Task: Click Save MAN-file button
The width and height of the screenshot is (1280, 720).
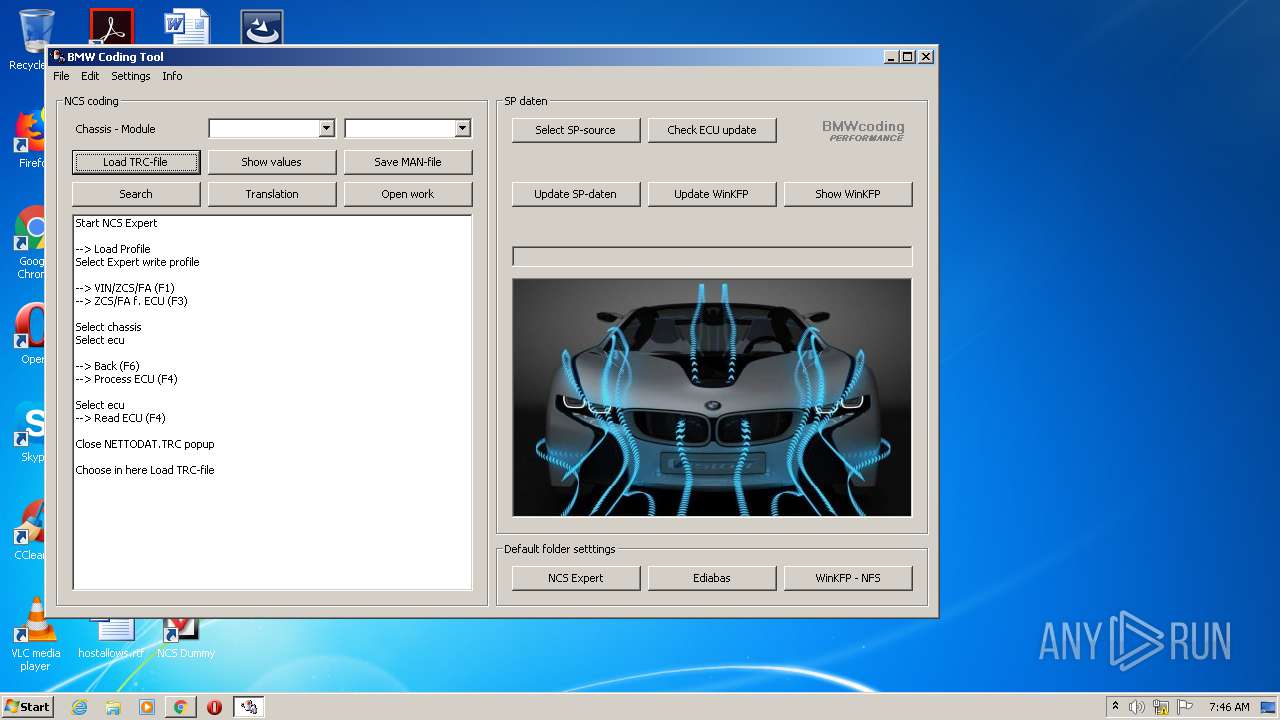Action: pos(408,162)
